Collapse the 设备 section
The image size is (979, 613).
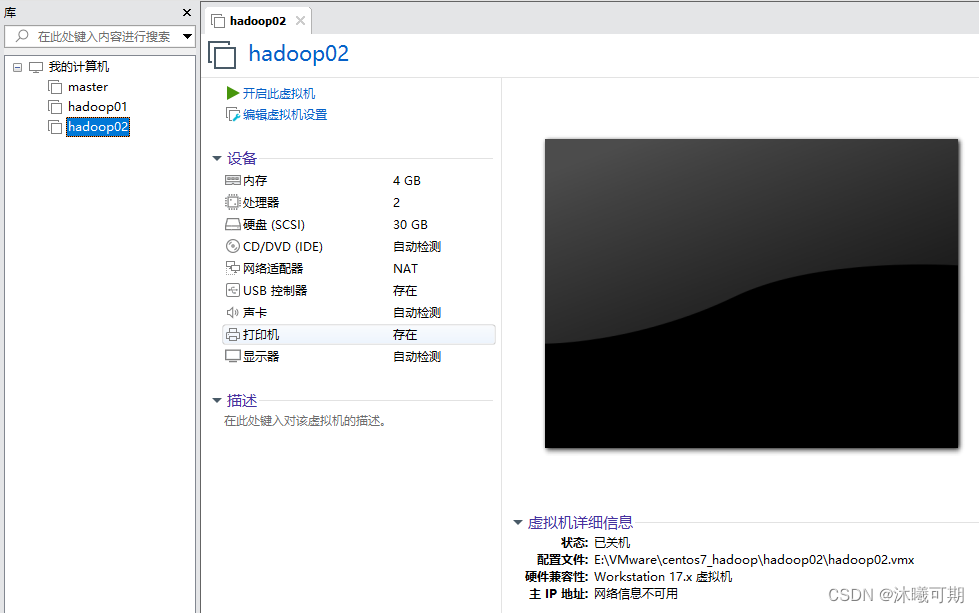coord(216,157)
